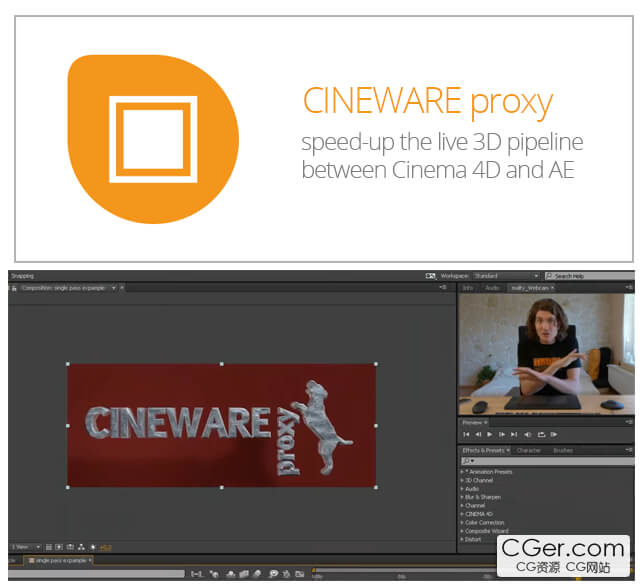Expand the CINEMA 4D effects category
640x587 pixels.
462,514
